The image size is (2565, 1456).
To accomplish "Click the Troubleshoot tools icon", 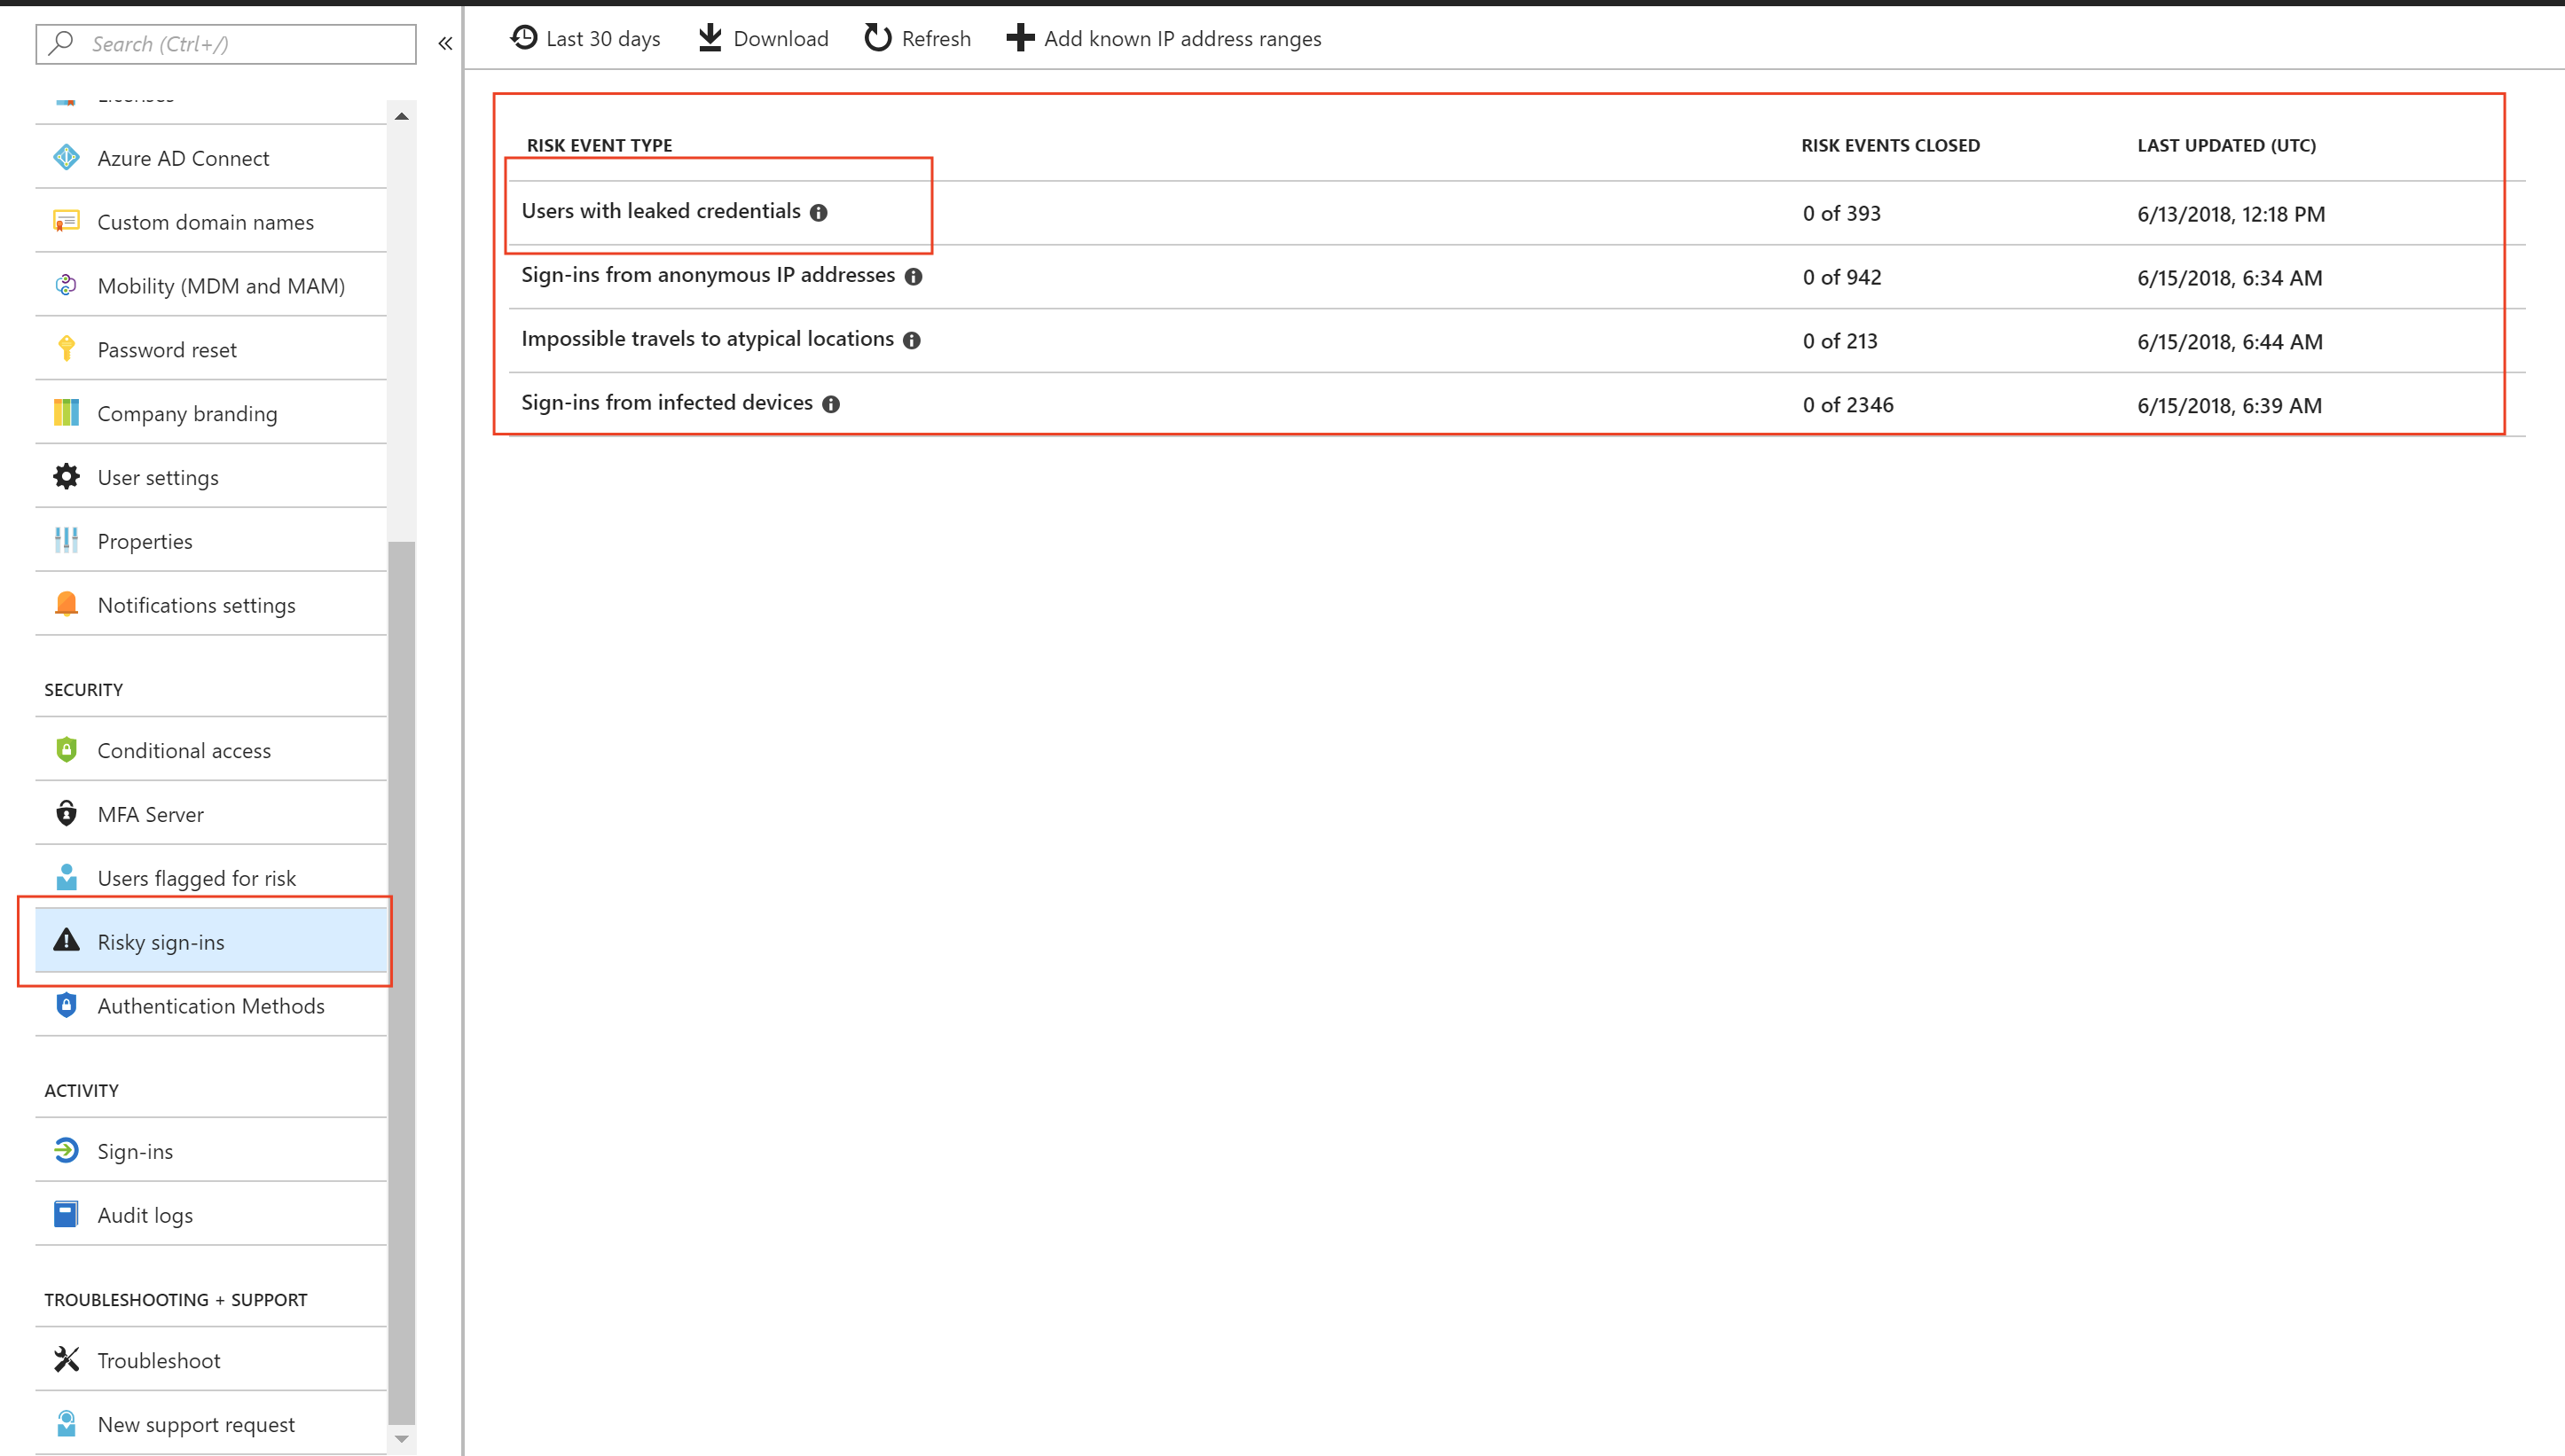I will point(66,1360).
